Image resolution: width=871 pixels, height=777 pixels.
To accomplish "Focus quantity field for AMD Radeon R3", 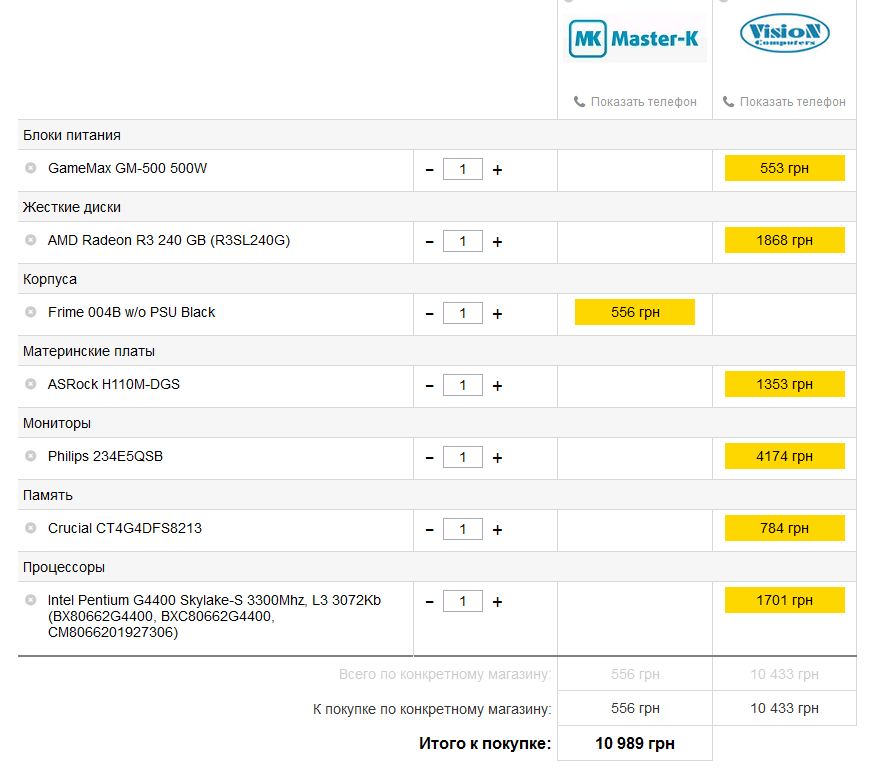I will (463, 241).
